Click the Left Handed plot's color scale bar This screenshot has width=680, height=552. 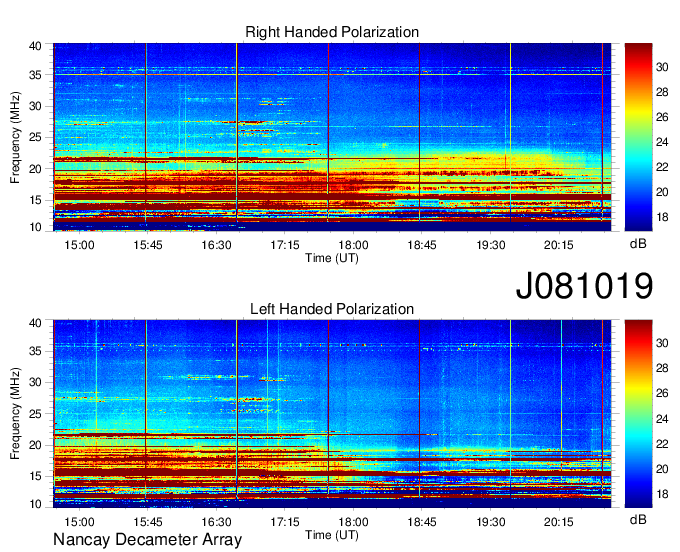638,413
